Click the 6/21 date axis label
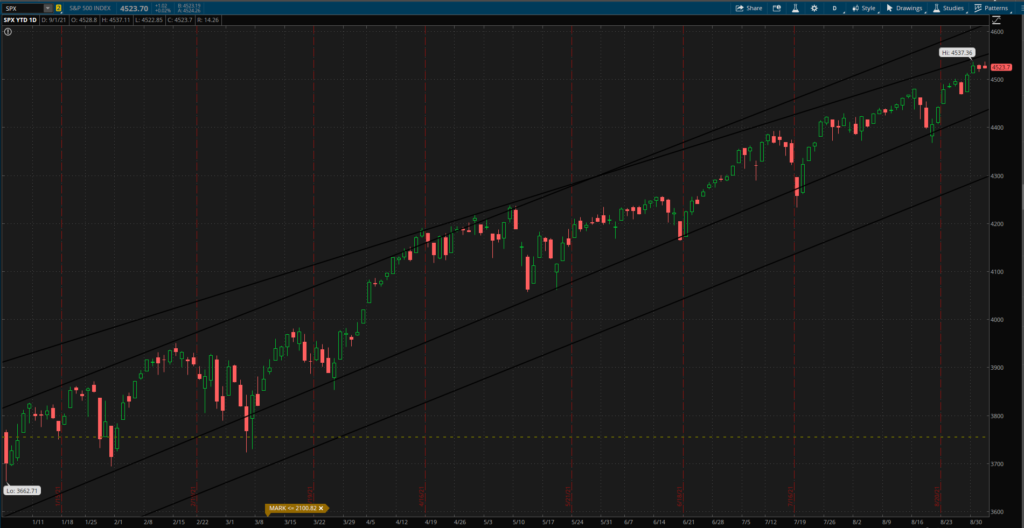The width and height of the screenshot is (1024, 528). coord(688,522)
